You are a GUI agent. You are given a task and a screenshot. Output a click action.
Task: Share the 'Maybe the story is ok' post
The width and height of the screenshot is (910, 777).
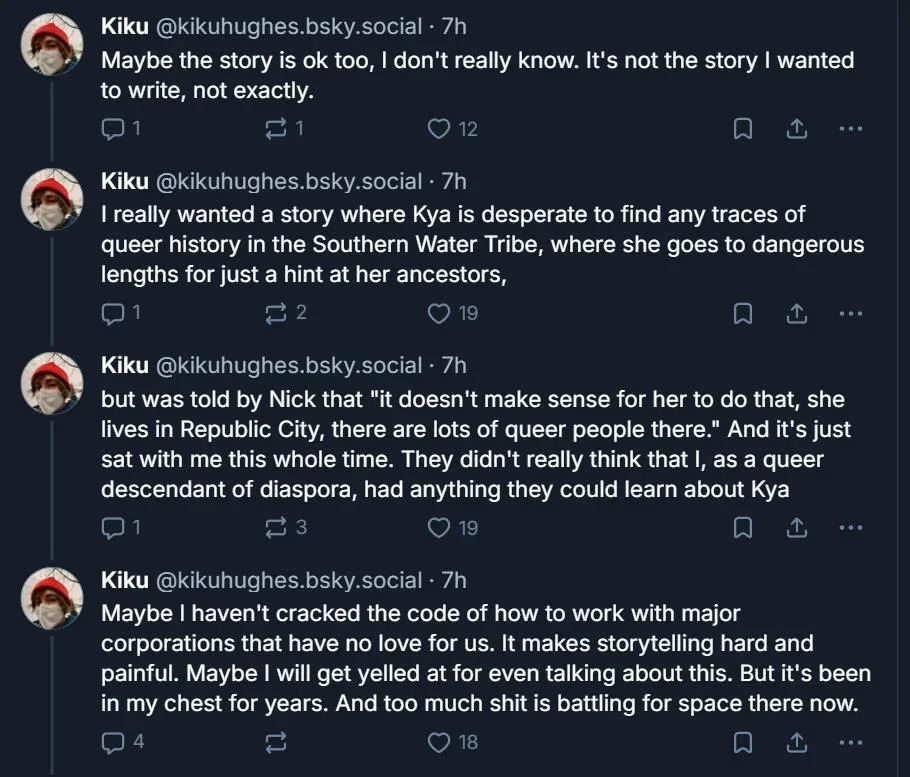tap(797, 128)
